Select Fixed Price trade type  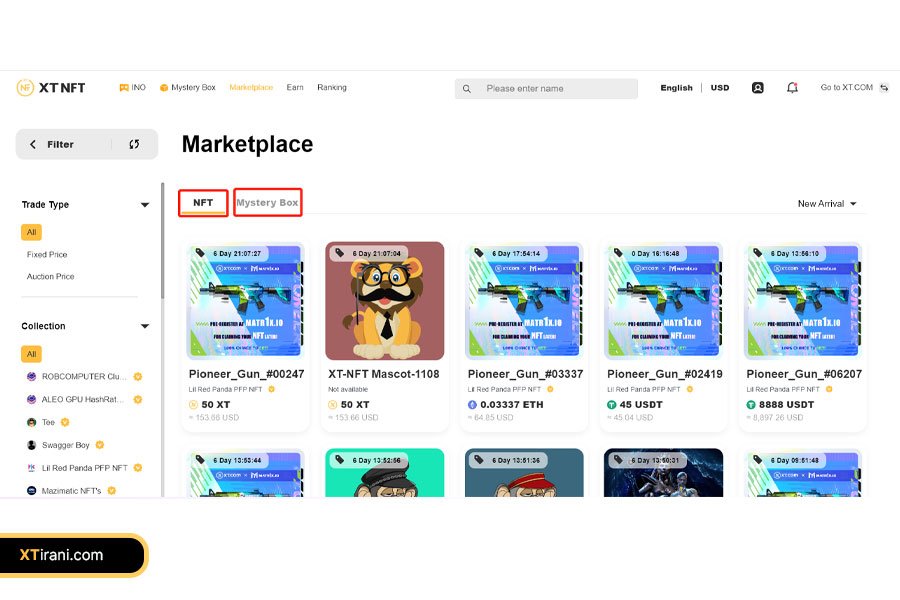tap(47, 254)
